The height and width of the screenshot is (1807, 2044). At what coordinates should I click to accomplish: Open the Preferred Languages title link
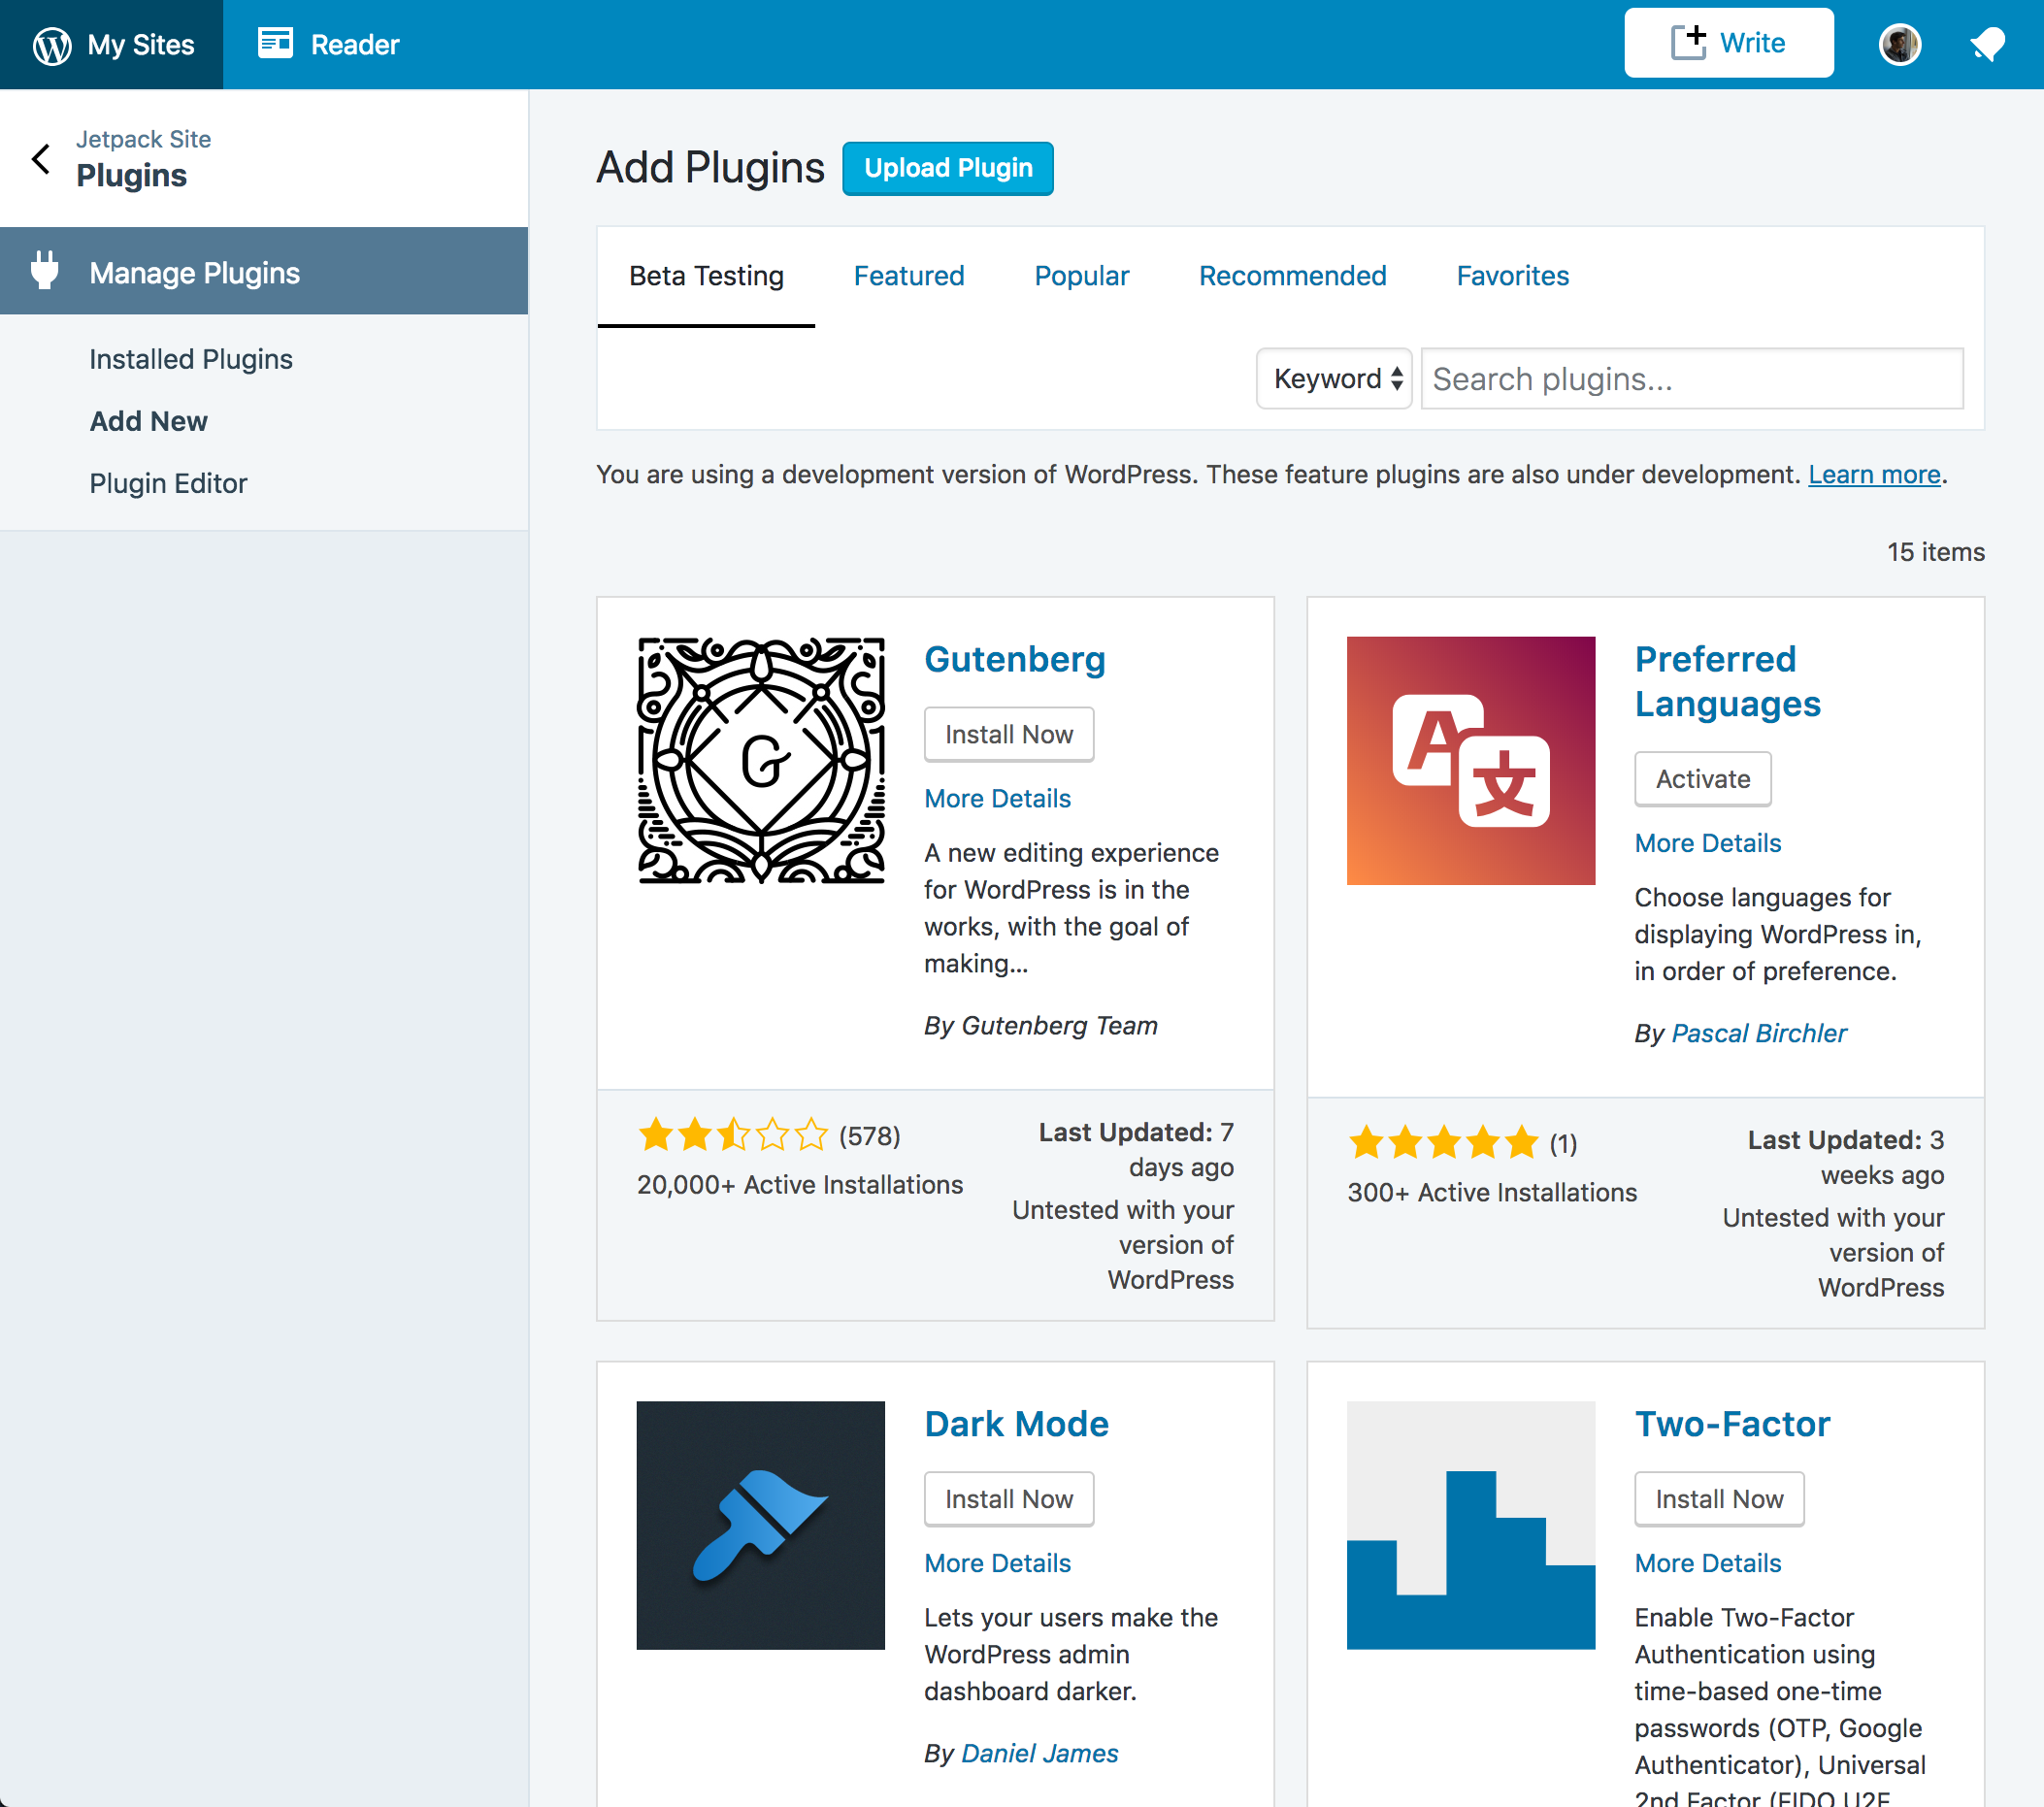(x=1727, y=681)
